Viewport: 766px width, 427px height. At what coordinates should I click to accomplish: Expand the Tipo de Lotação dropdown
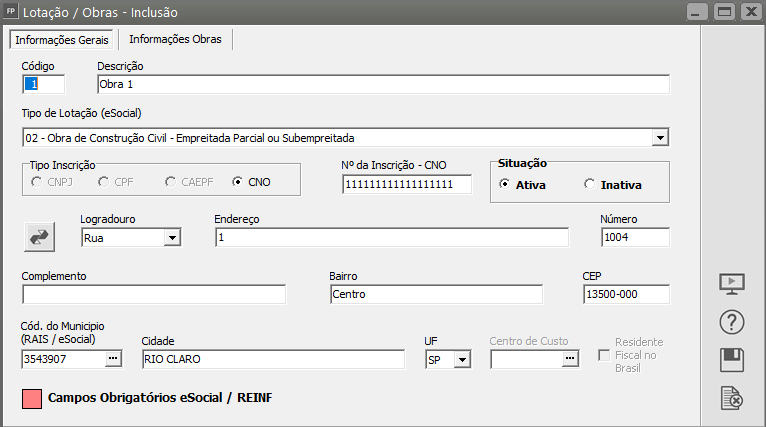coord(660,137)
